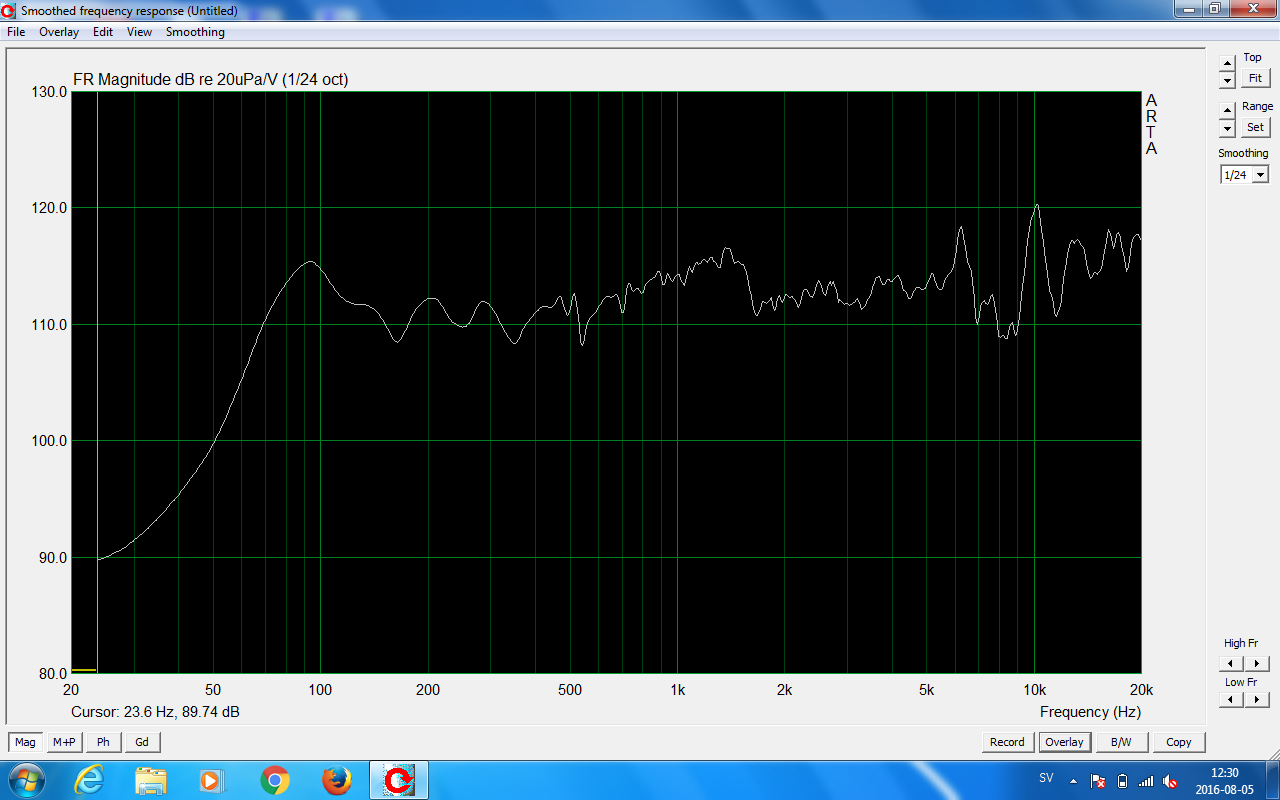Click the peak near 10k on curve
This screenshot has width=1280, height=800.
[x=1037, y=205]
